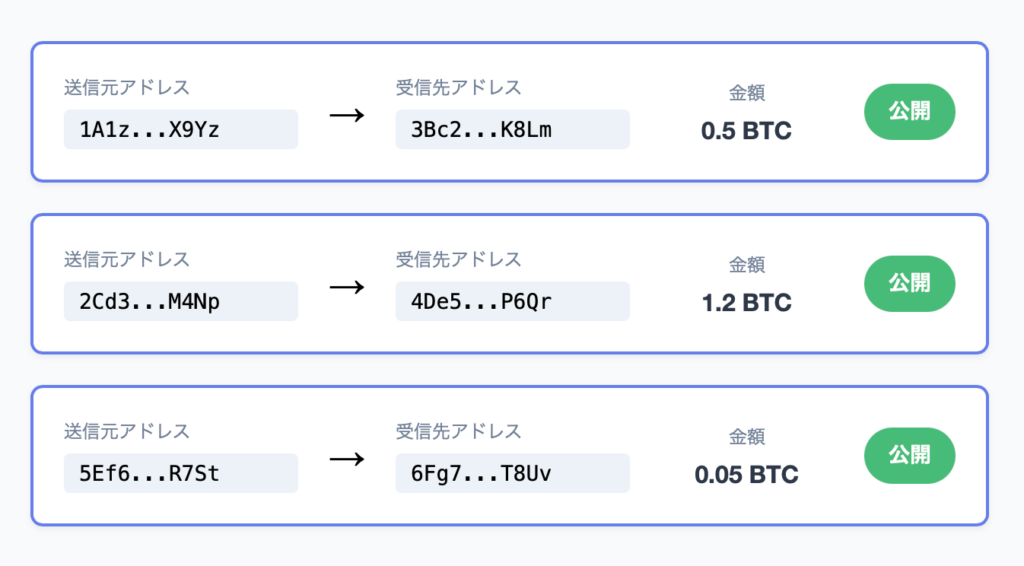Click the 0.5 BTC amount
The width and height of the screenshot is (1024, 566).
[x=746, y=131]
